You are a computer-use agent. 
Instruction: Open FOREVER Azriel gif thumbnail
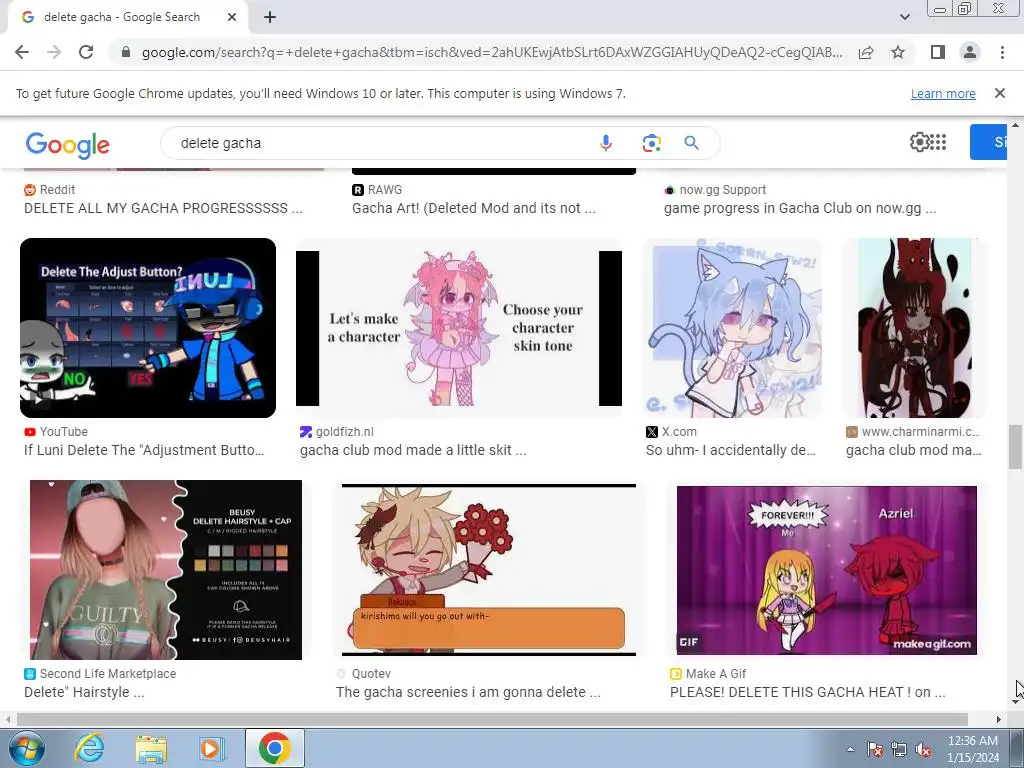(x=827, y=569)
